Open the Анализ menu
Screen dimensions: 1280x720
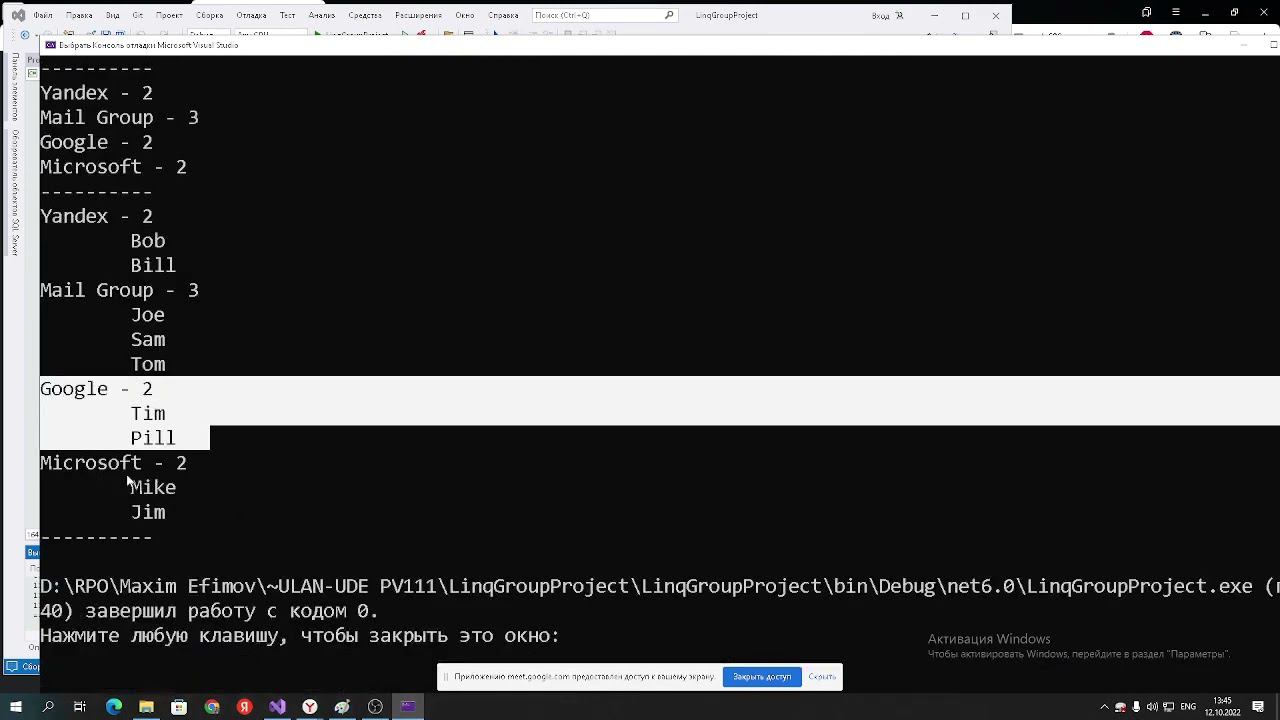pyautogui.click(x=322, y=15)
